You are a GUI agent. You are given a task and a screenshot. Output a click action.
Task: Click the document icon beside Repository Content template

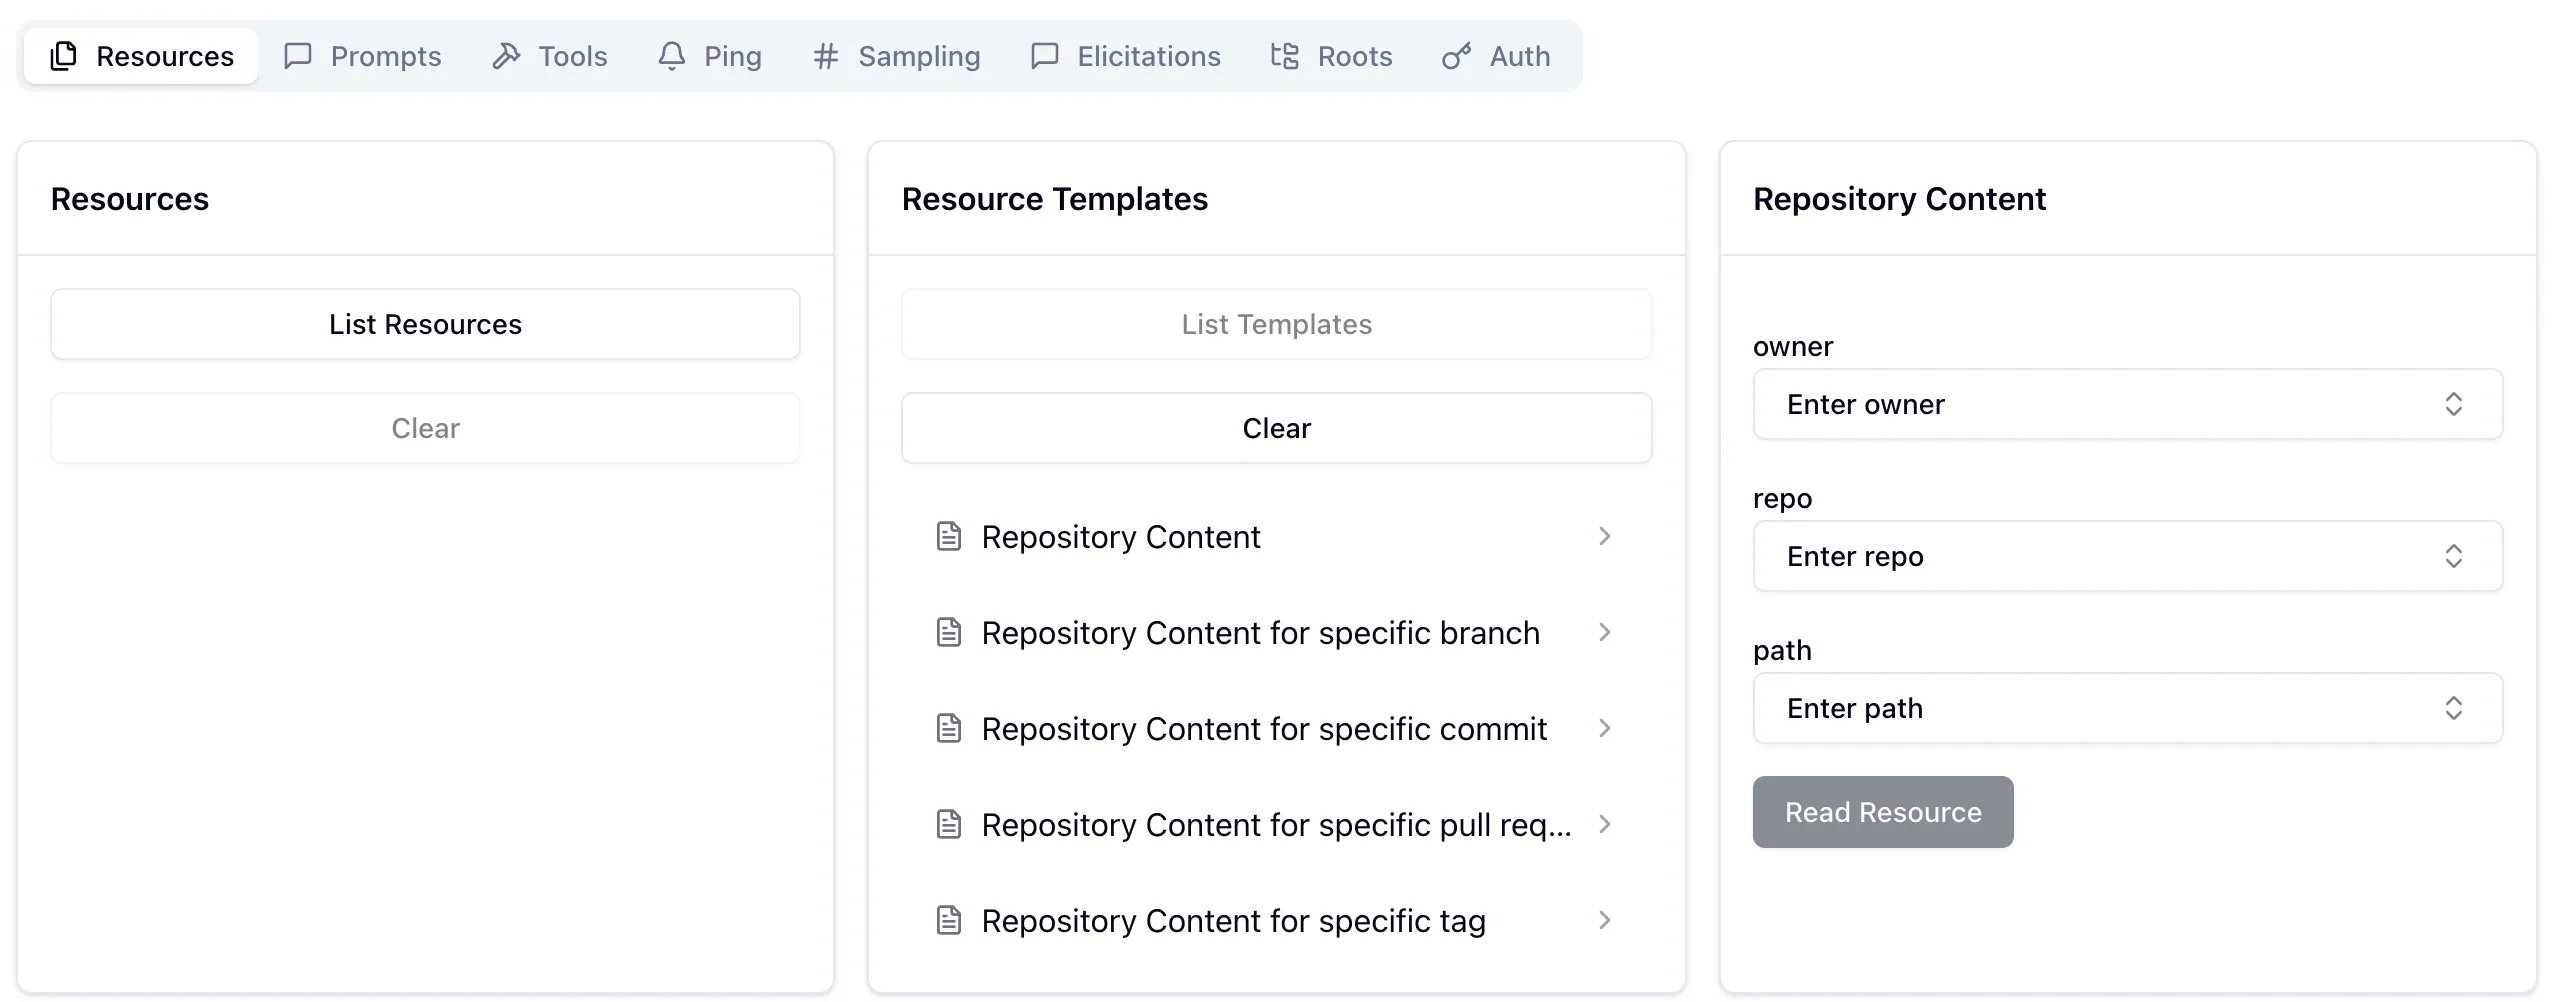point(948,537)
